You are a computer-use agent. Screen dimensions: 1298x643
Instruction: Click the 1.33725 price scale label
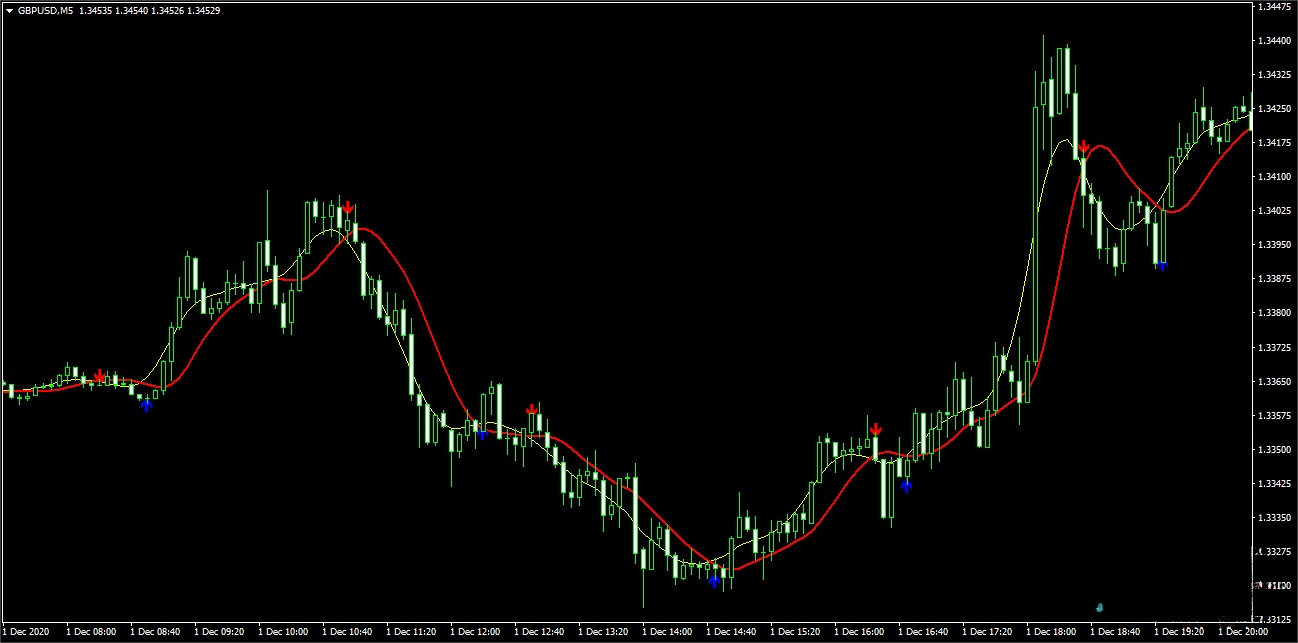[1275, 348]
